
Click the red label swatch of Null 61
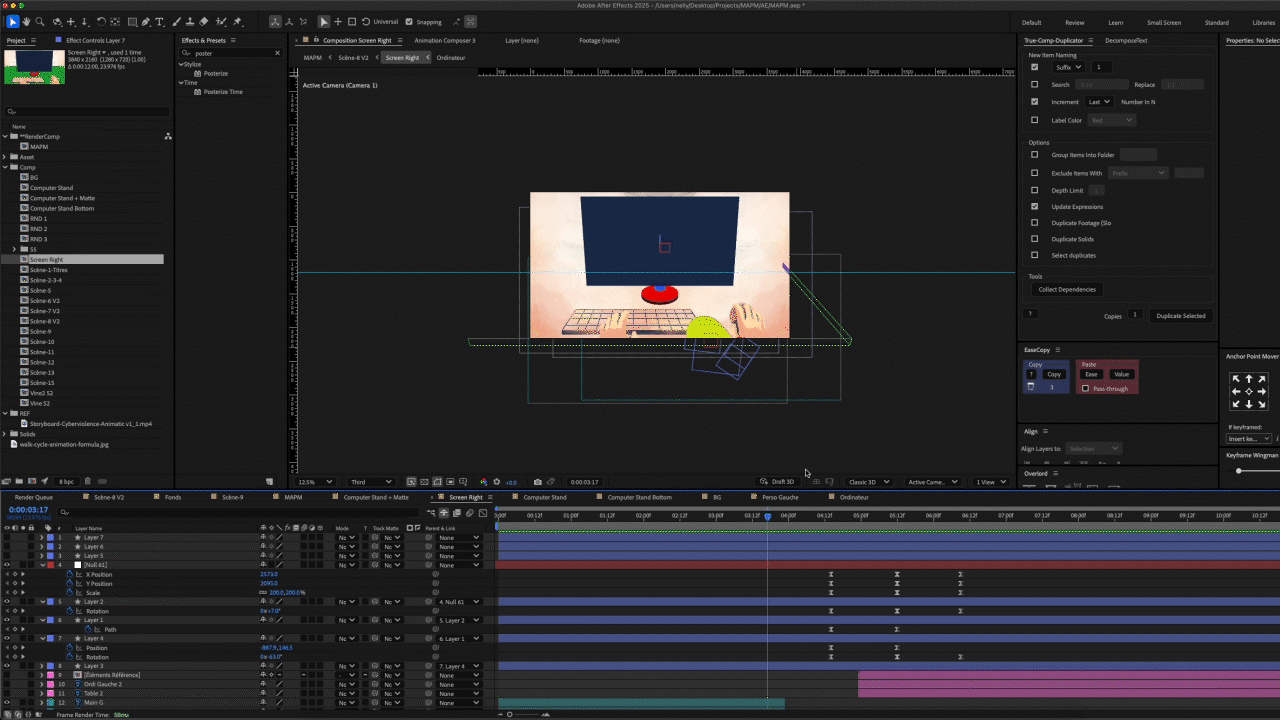pos(51,565)
